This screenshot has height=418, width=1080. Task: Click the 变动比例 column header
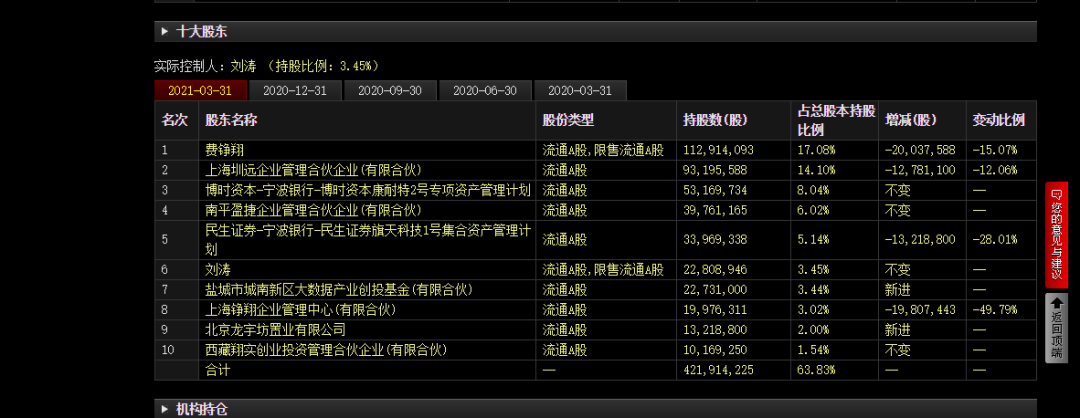tap(998, 121)
